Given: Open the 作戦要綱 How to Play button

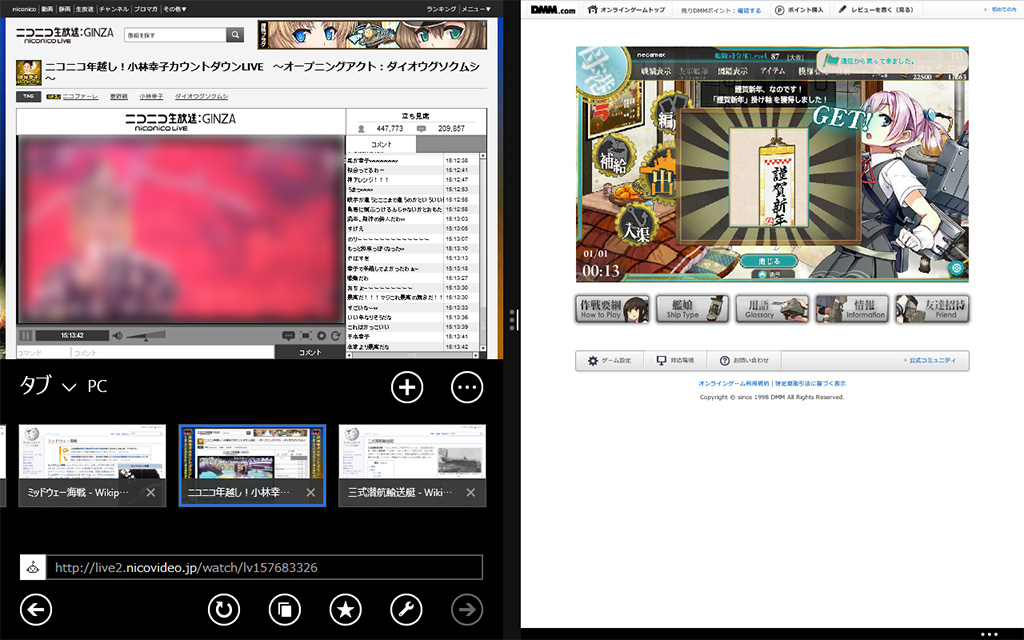Looking at the screenshot, I should (613, 309).
